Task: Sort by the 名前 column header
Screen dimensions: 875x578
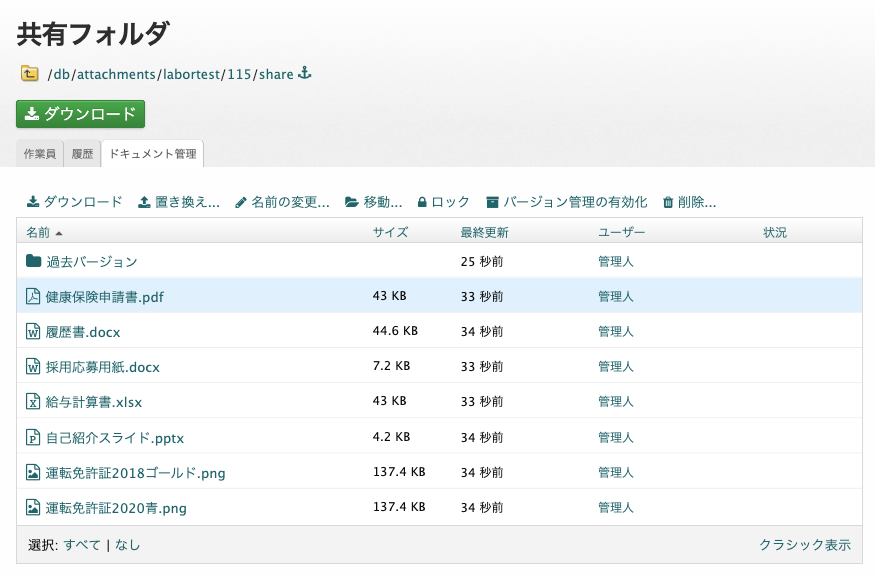Action: pos(38,233)
